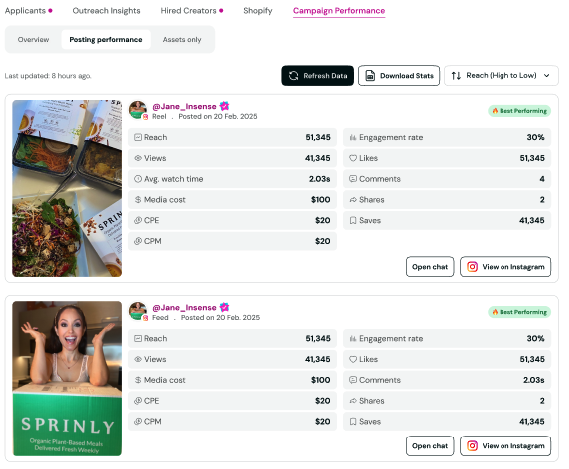569x469 pixels.
Task: Click the Shares arrow icon in Feed post
Action: (353, 401)
